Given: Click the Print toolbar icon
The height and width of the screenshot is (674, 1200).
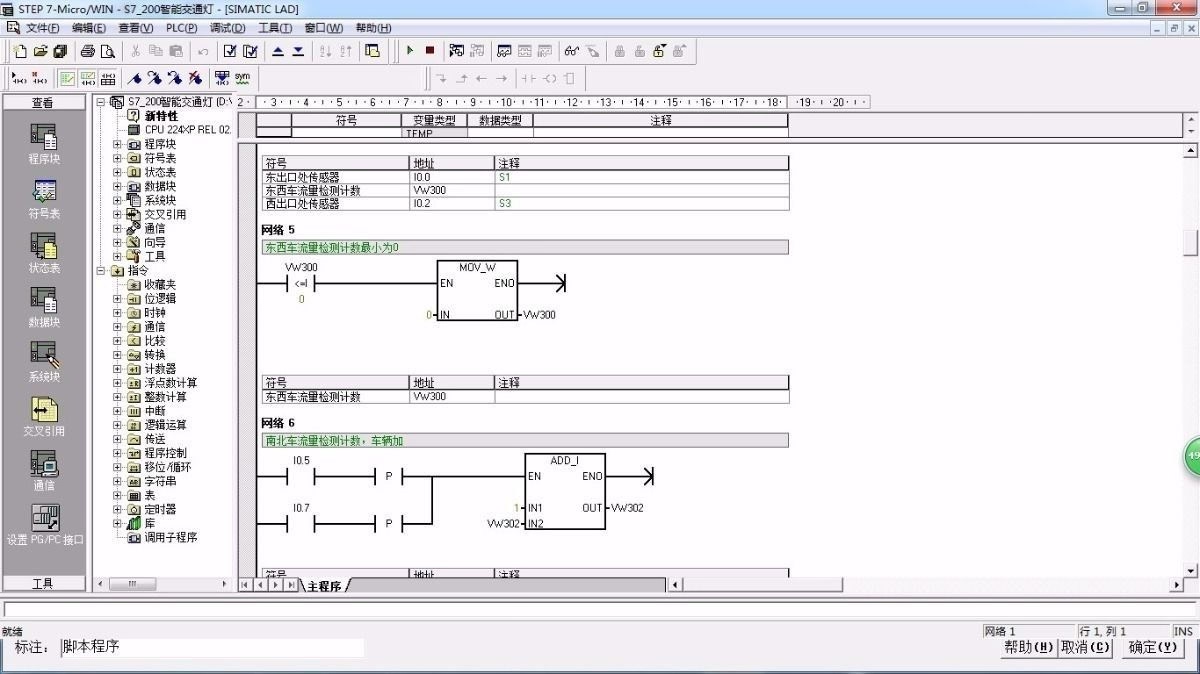Looking at the screenshot, I should click(87, 51).
